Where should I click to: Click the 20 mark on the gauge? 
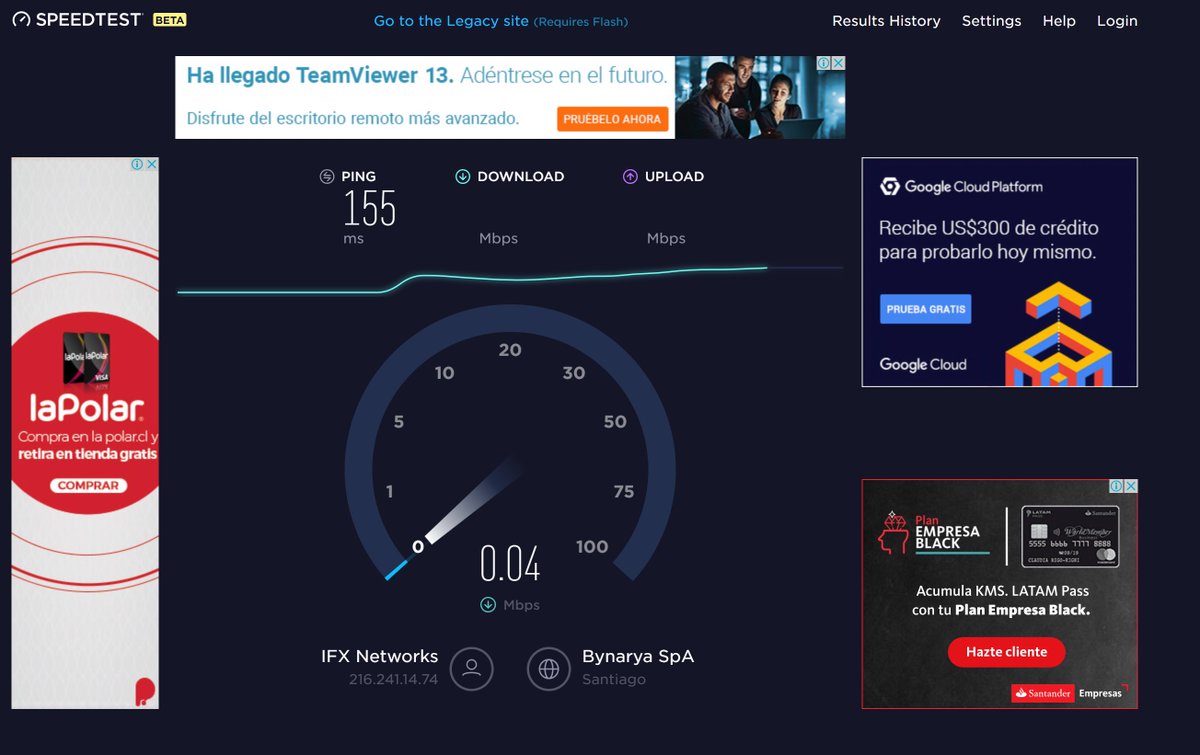point(510,350)
